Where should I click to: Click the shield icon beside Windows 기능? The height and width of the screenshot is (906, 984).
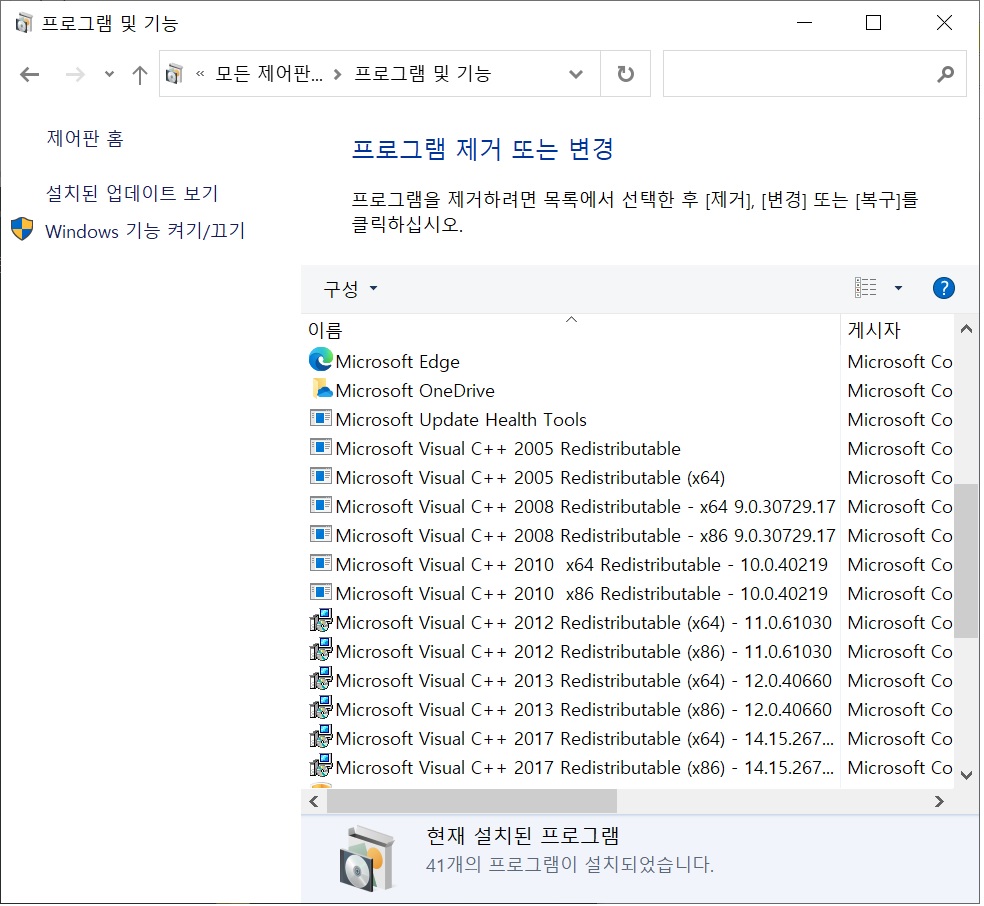(x=23, y=229)
